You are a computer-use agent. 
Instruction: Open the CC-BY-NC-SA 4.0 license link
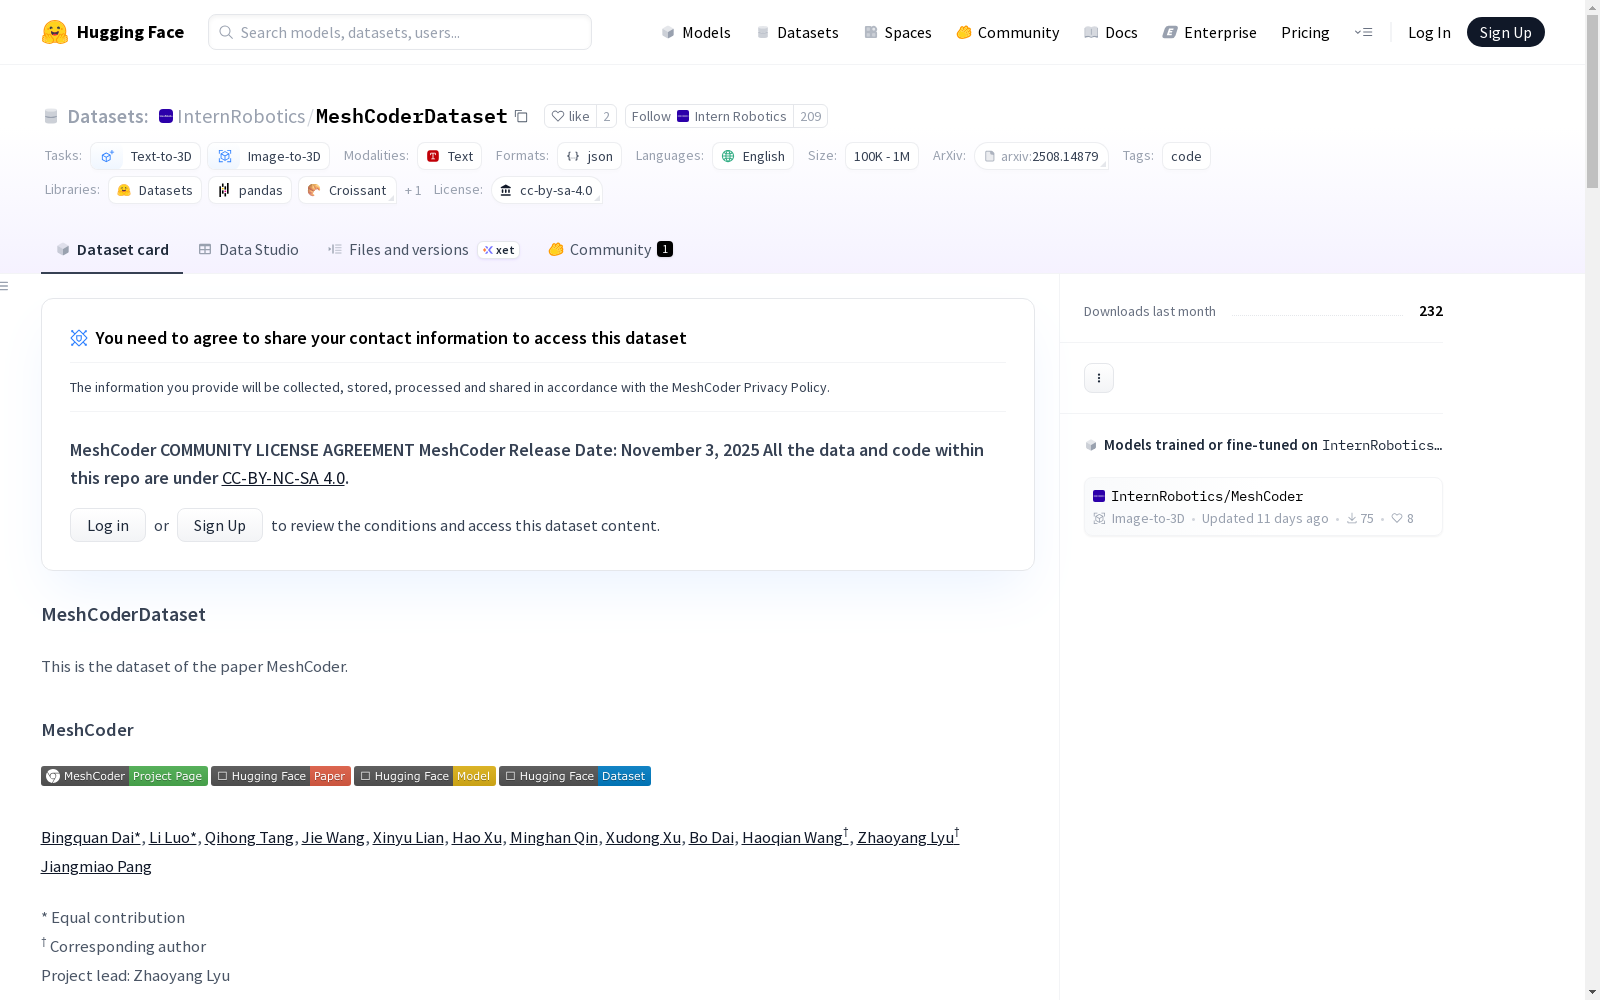[x=283, y=478]
